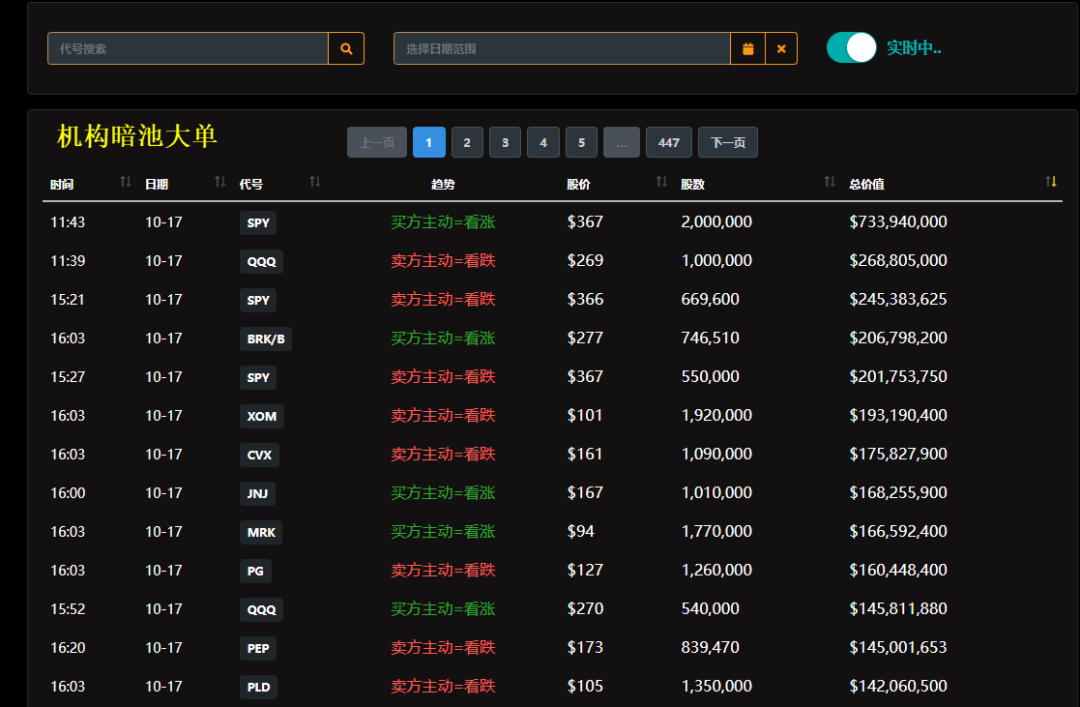Screen dimensions: 1080x707
Task: Select total value $160,448,400
Action: 898,570
